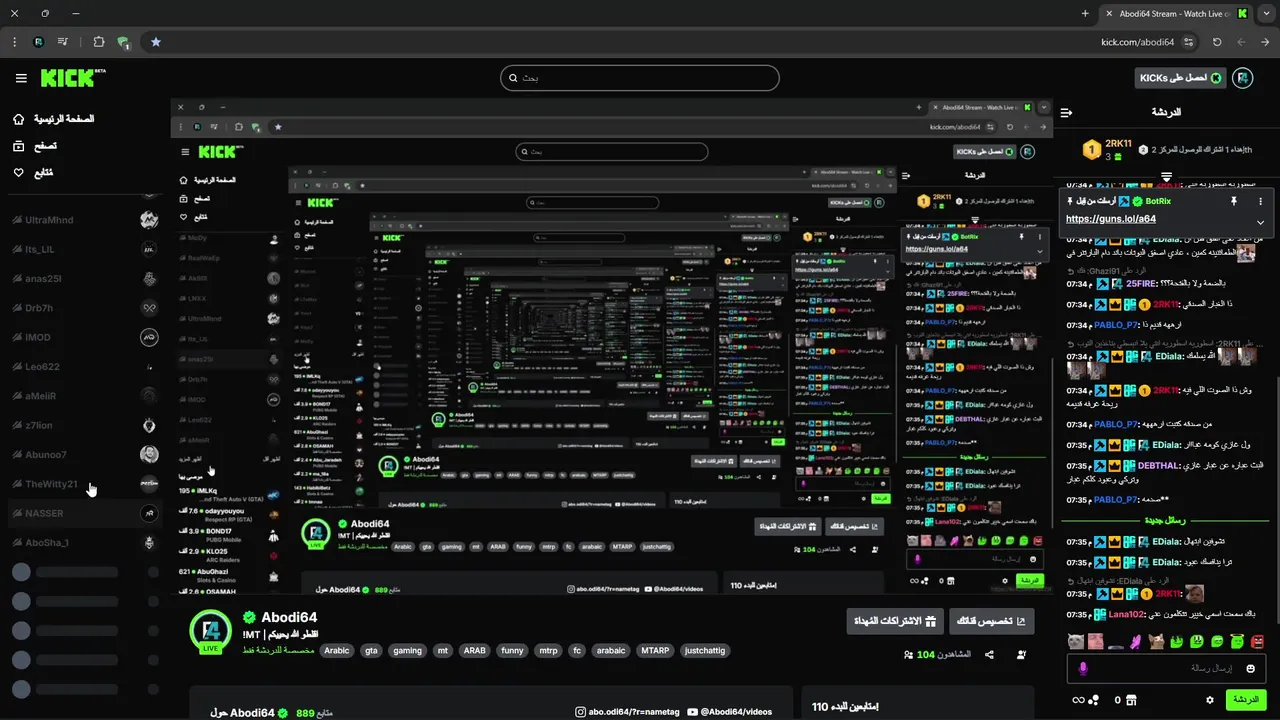1280x720 pixels.
Task: Open anas25l channel in sidebar
Action: tap(85, 279)
